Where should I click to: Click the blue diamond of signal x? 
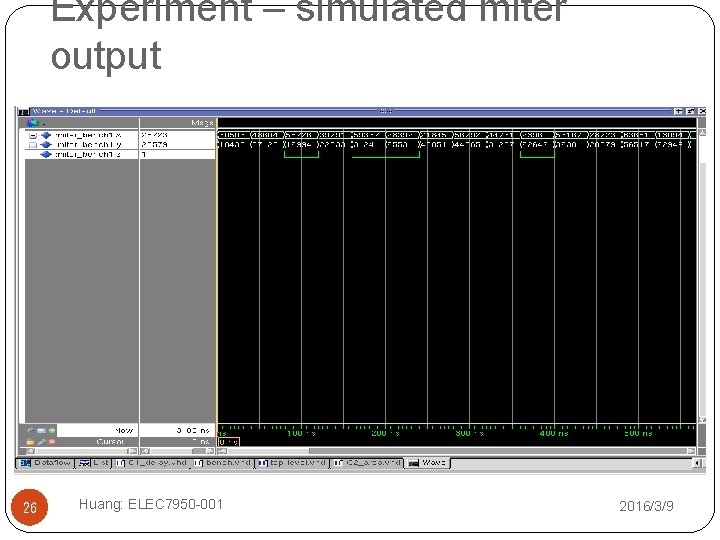(45, 135)
